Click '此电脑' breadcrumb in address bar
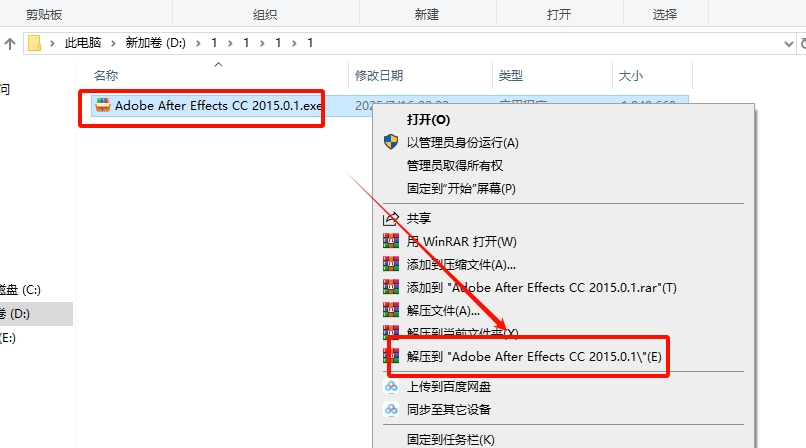 [83, 43]
